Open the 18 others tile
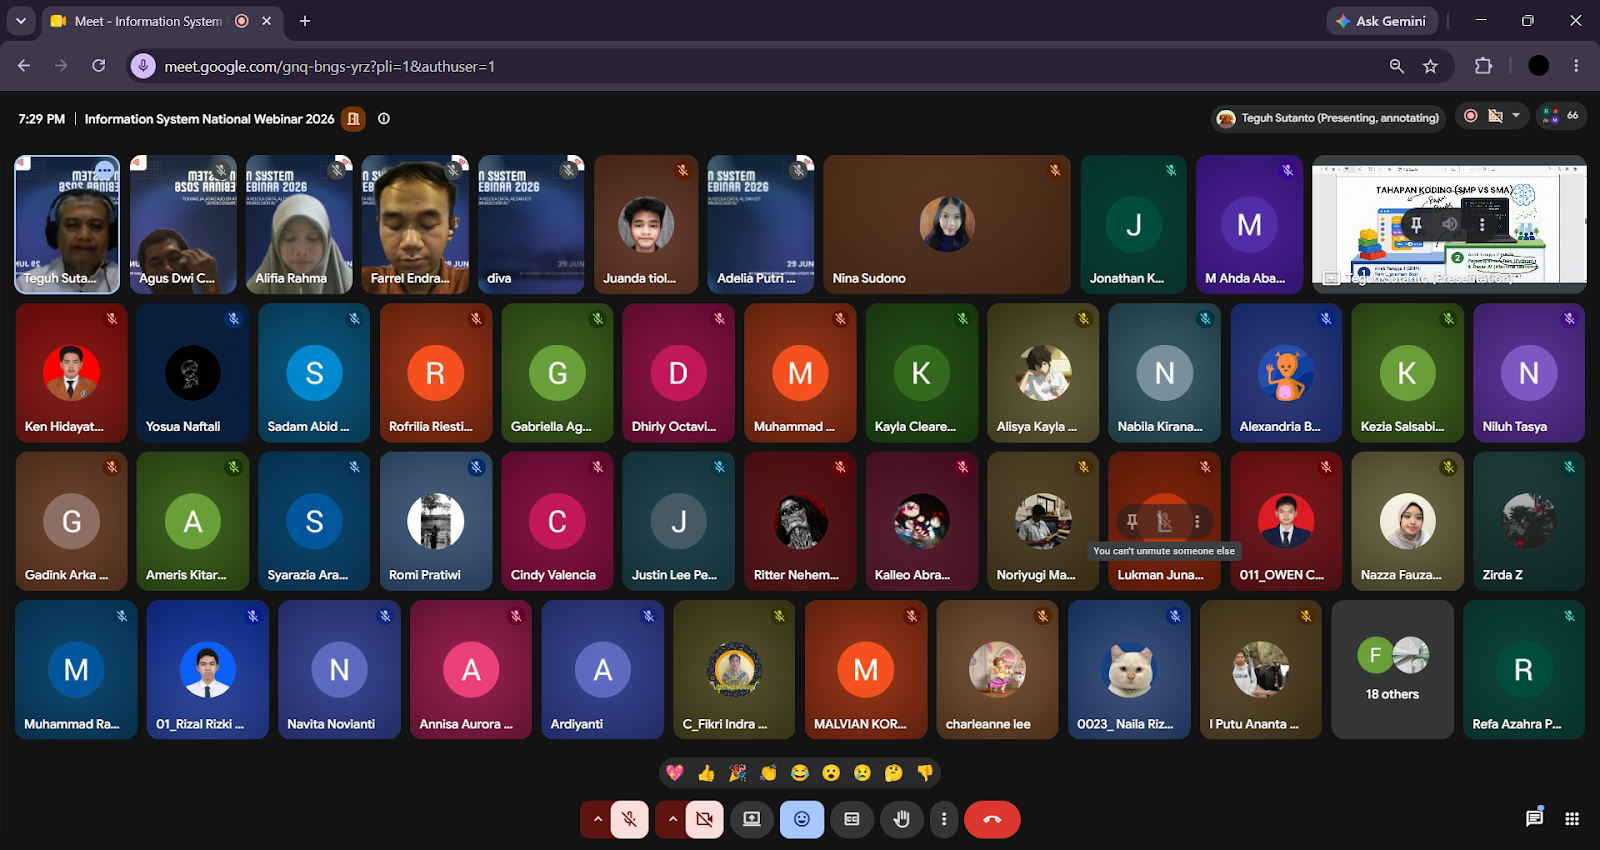This screenshot has width=1600, height=850. [1393, 670]
